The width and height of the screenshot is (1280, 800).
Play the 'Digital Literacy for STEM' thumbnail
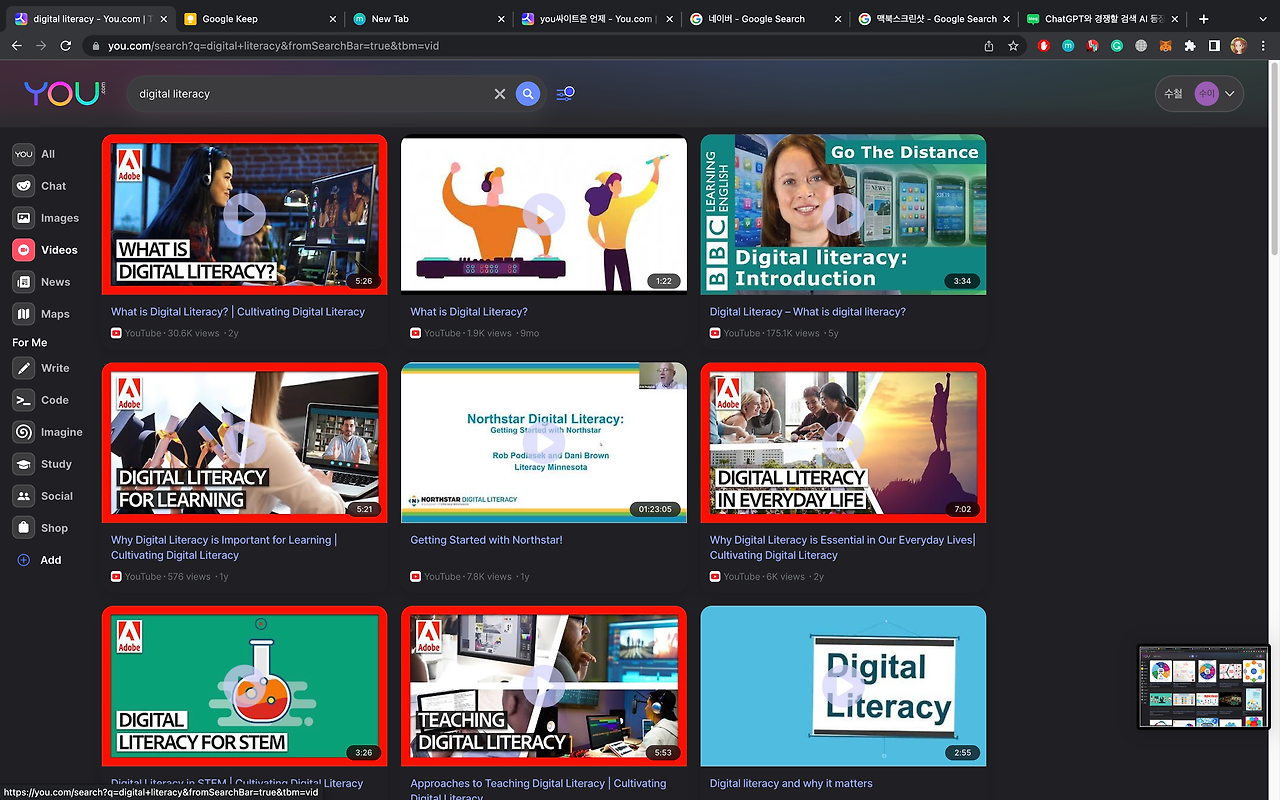click(244, 686)
